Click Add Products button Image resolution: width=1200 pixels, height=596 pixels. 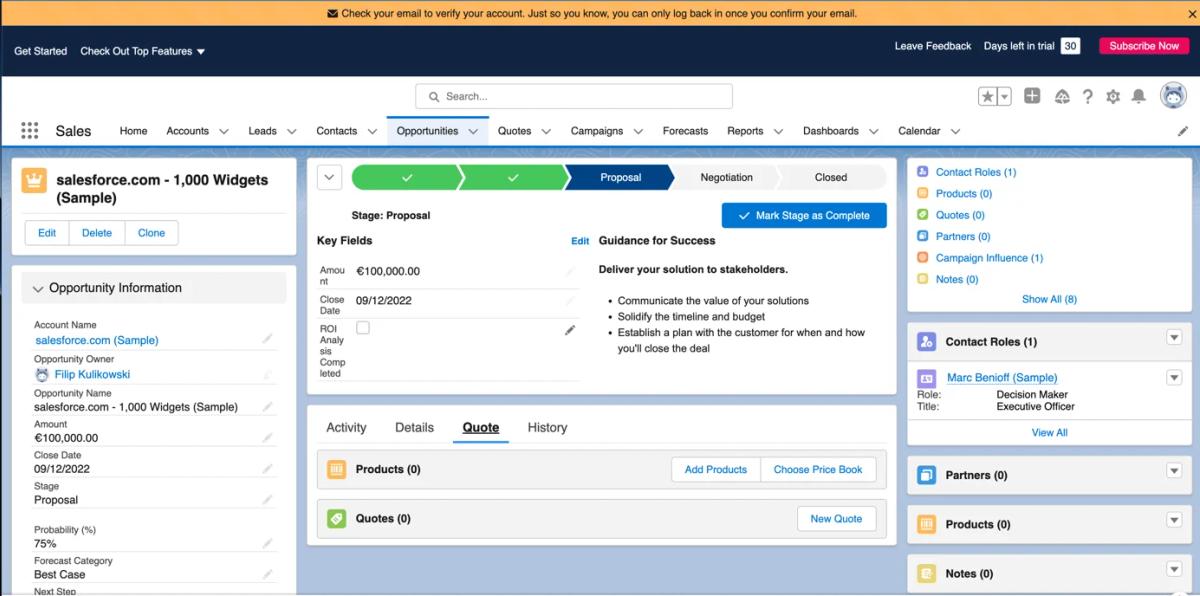[x=716, y=469]
